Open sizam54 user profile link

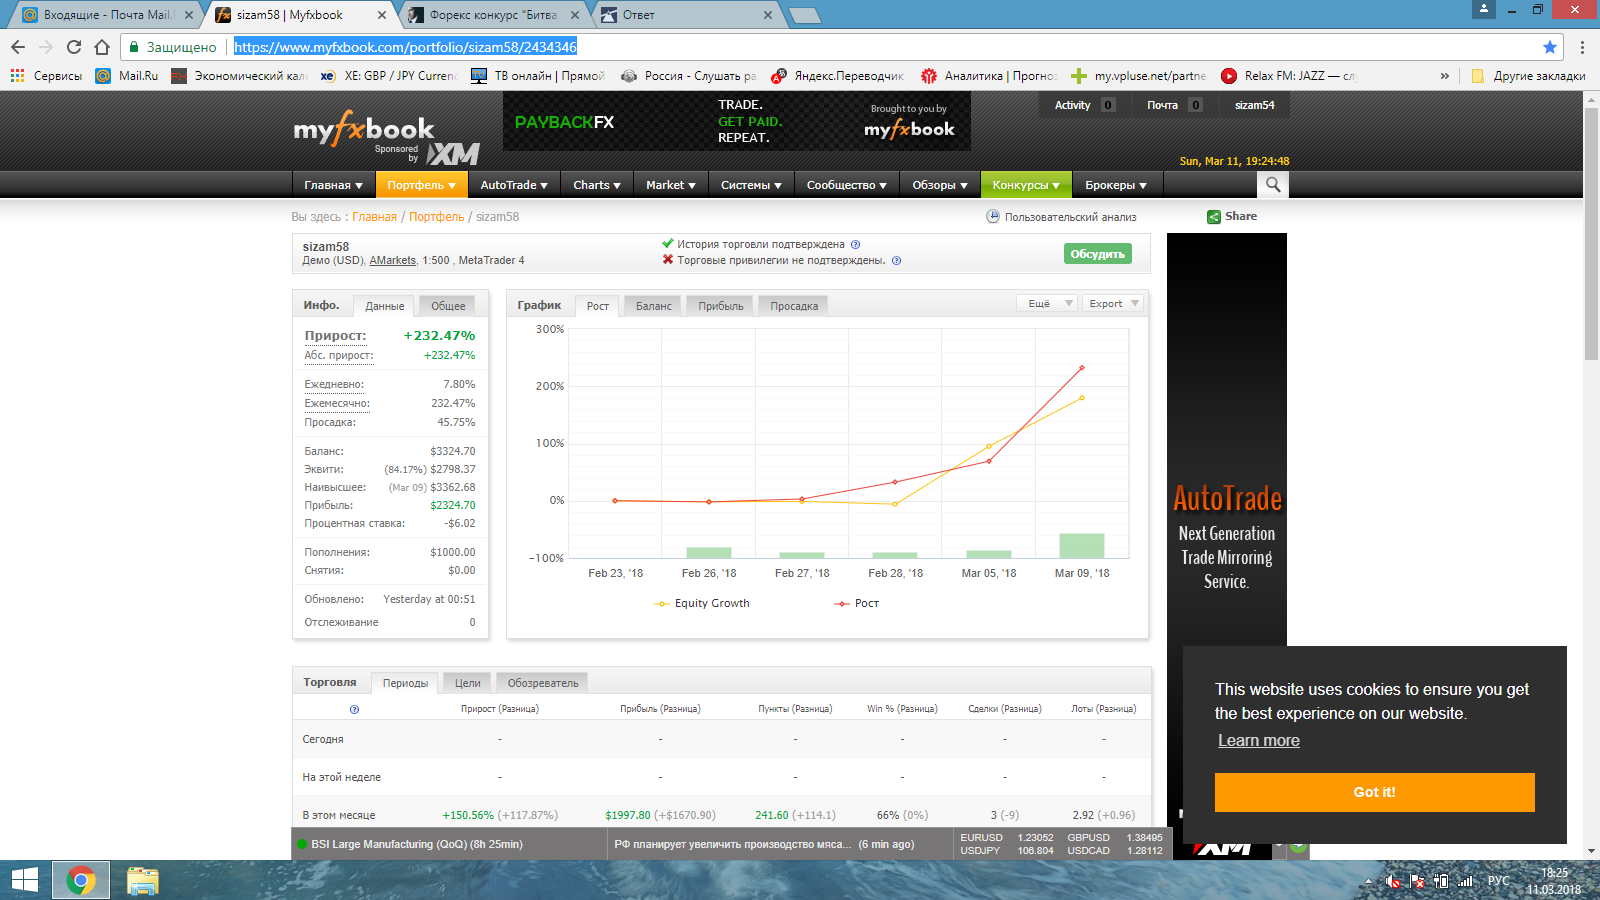1254,105
